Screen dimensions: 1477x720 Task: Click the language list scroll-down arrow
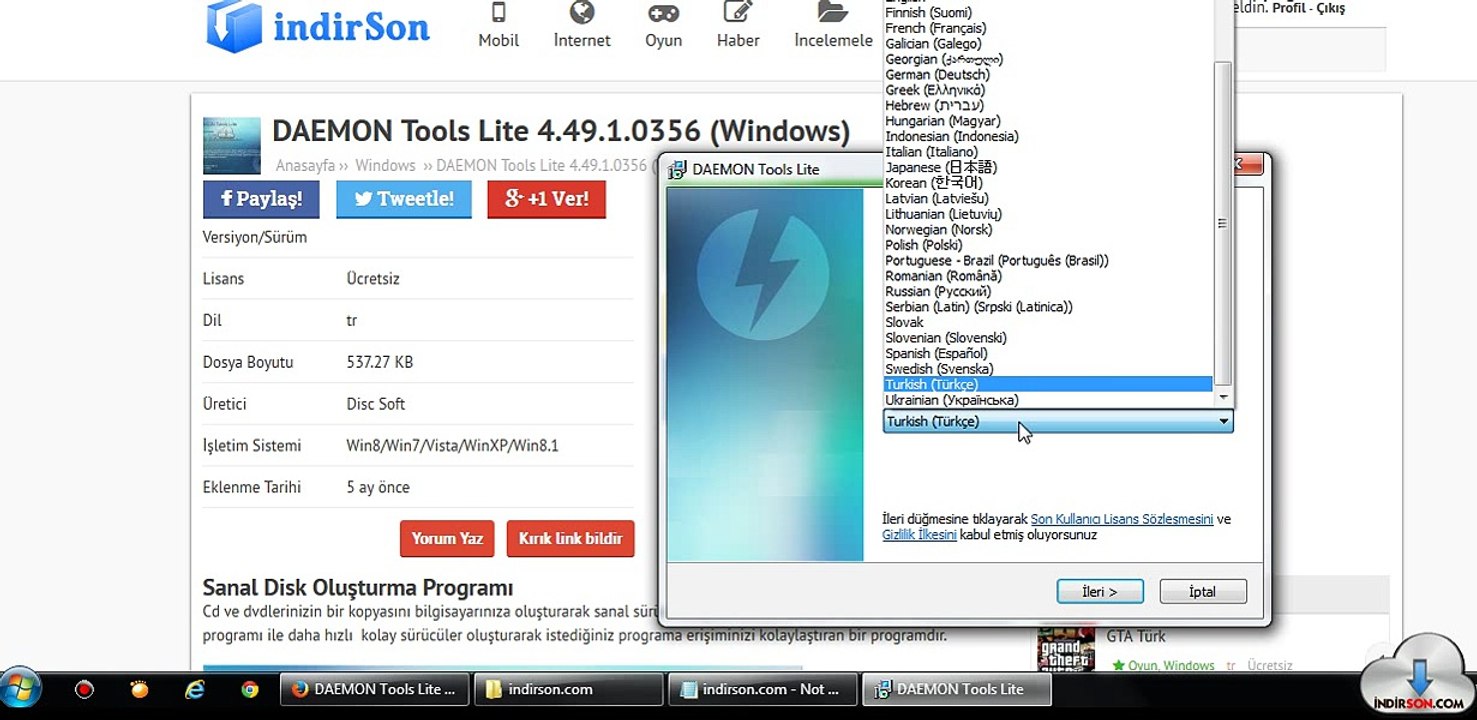tap(1222, 398)
